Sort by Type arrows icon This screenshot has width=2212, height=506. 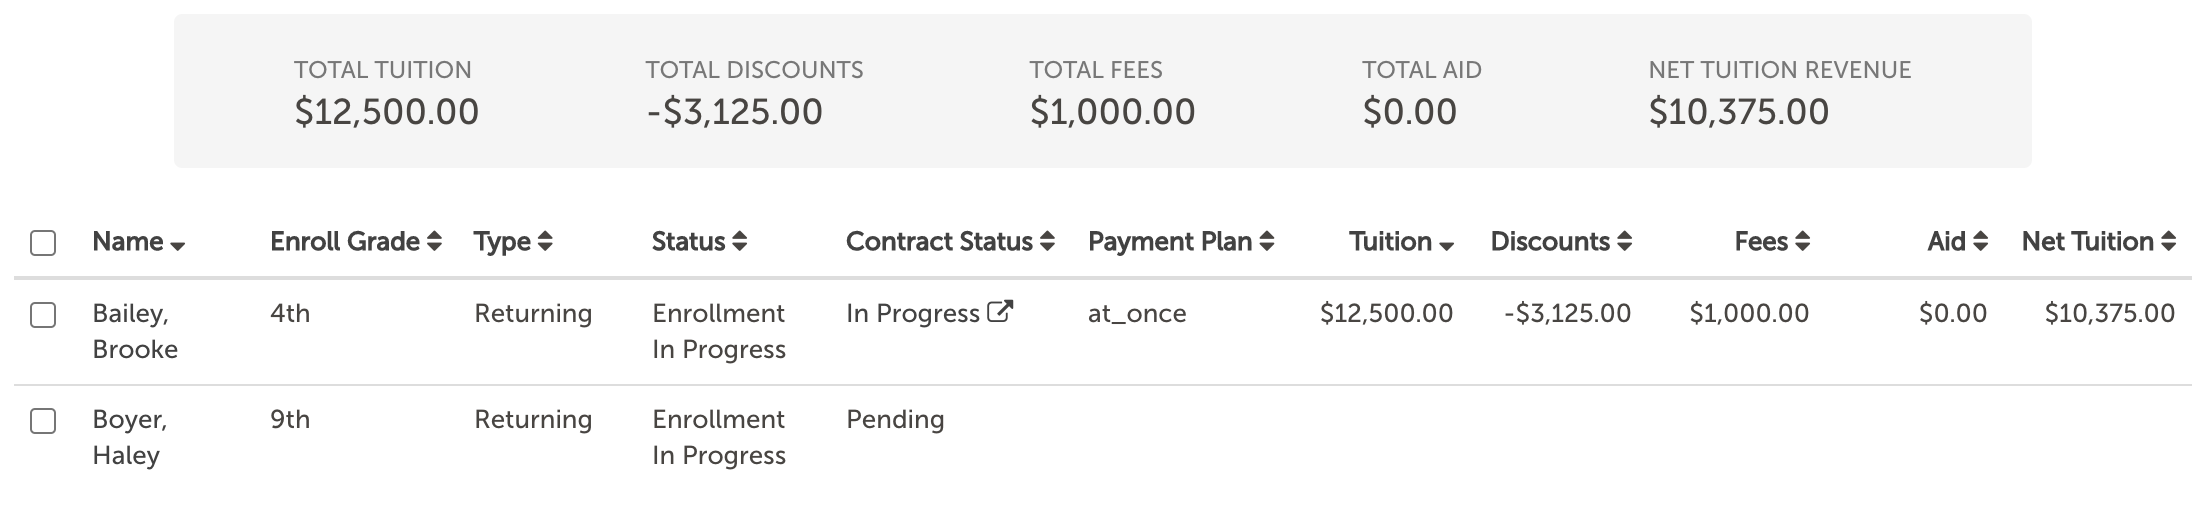545,241
